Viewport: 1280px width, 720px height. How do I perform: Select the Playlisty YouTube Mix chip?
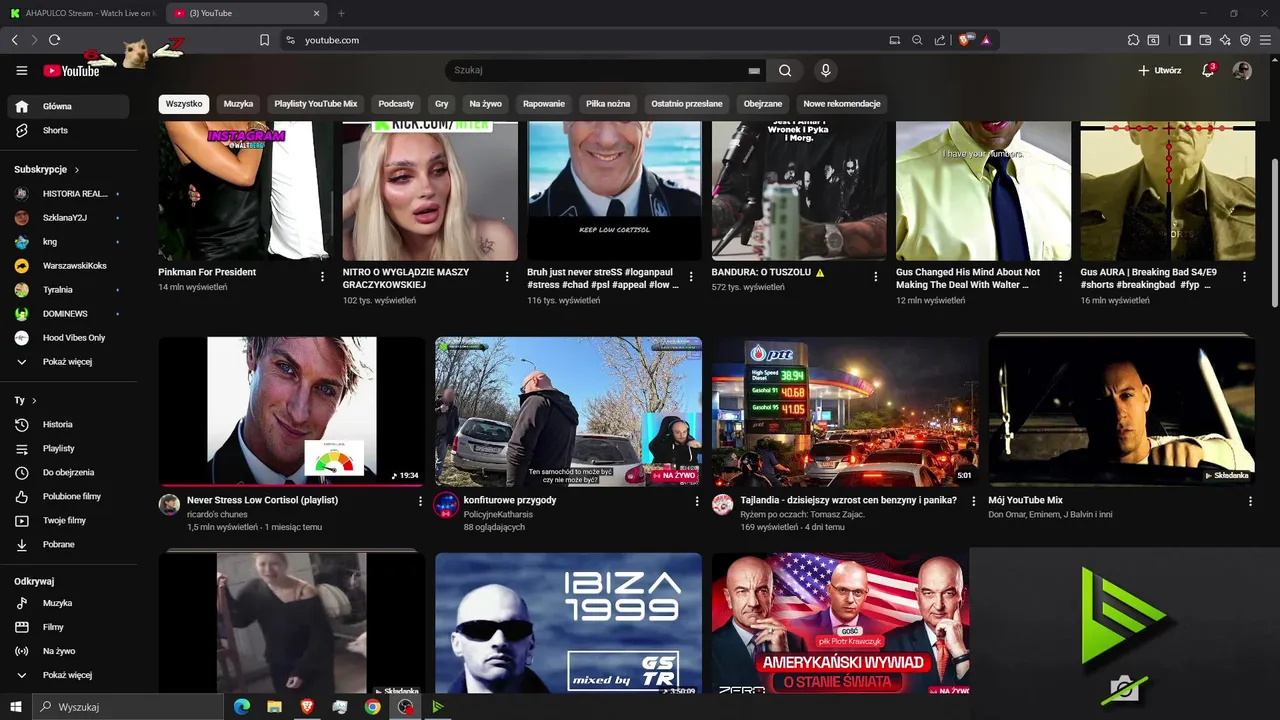pos(316,104)
